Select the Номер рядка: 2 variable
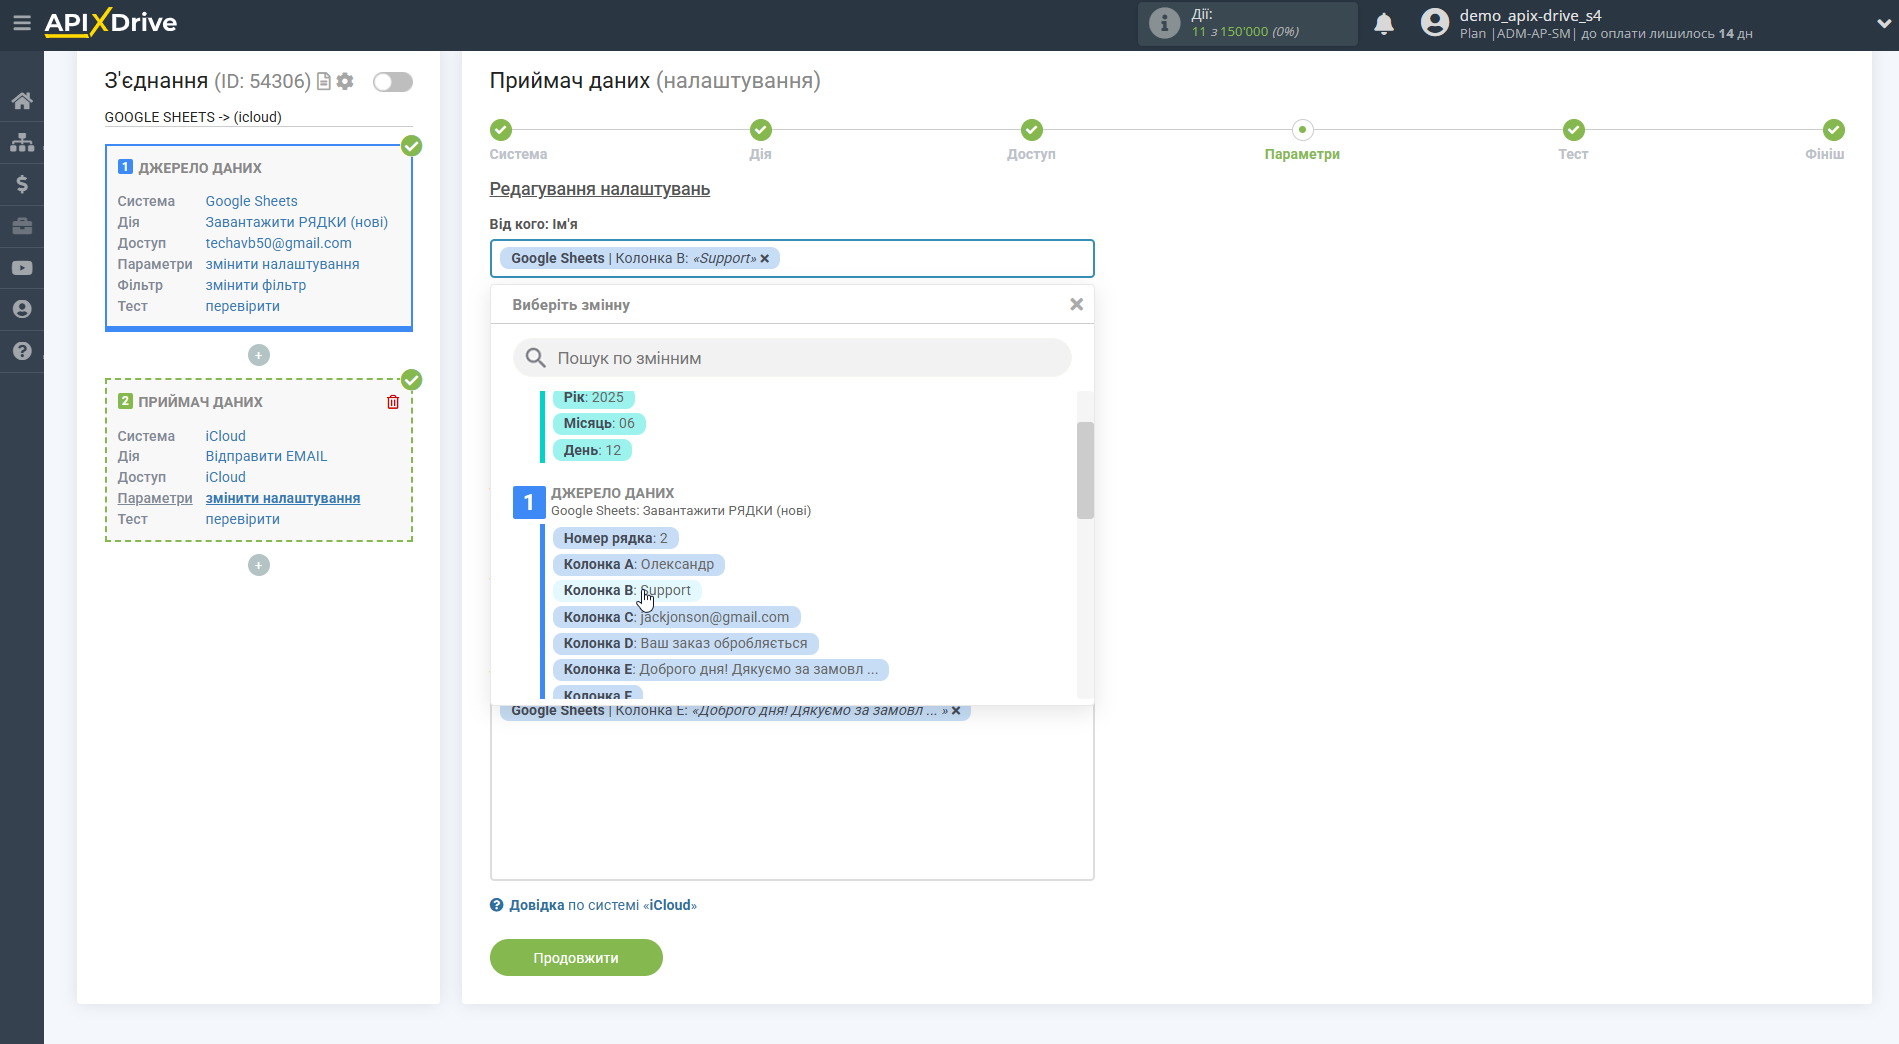Viewport: 1899px width, 1044px height. click(x=615, y=538)
